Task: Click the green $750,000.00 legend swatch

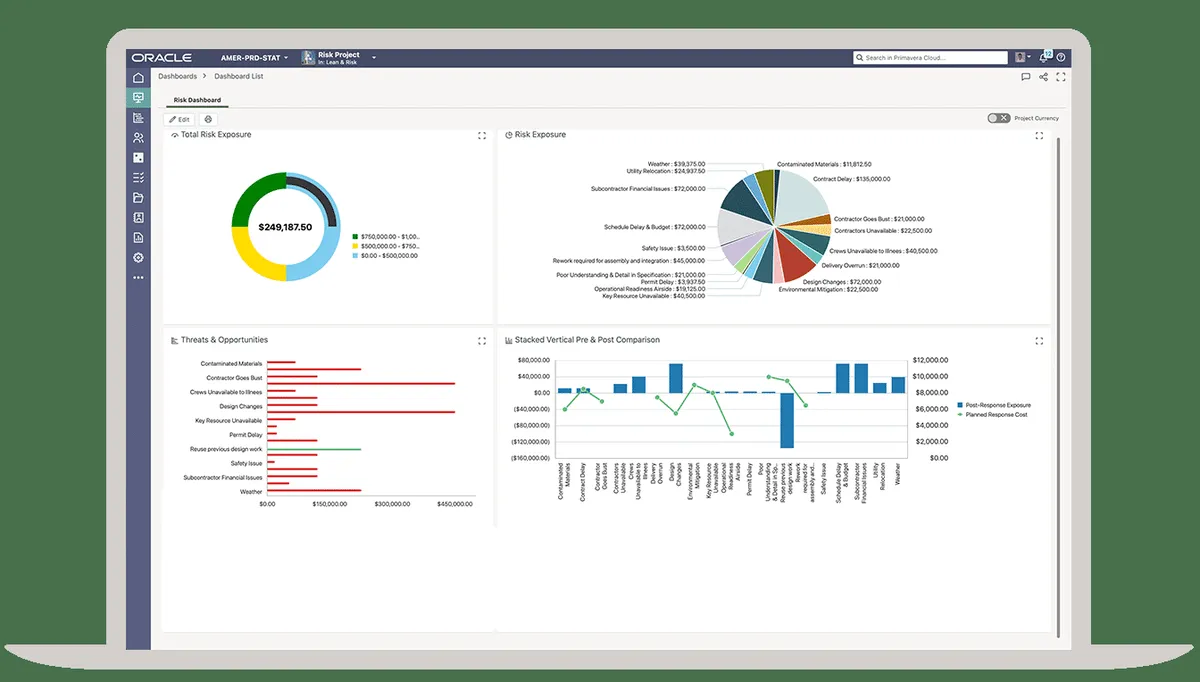Action: (x=354, y=238)
